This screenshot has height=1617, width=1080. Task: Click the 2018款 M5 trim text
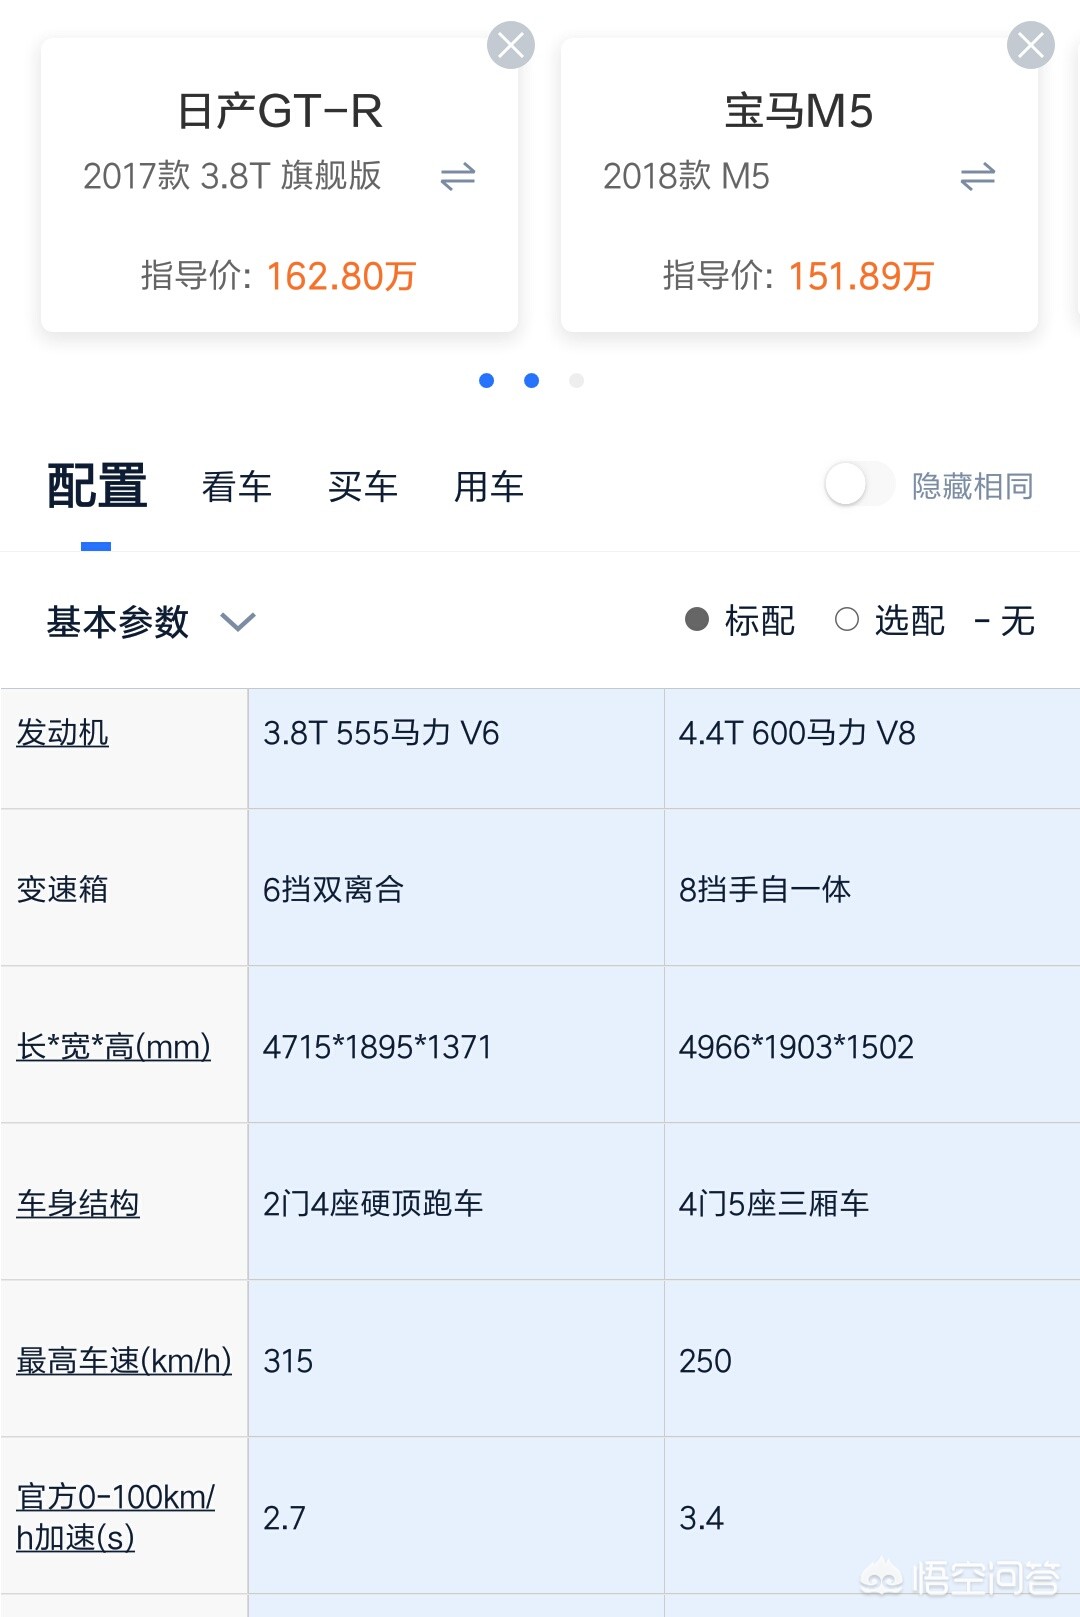point(686,176)
